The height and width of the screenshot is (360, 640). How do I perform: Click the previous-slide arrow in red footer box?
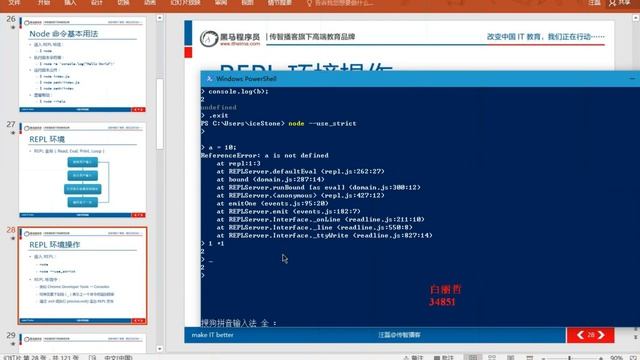(580, 335)
